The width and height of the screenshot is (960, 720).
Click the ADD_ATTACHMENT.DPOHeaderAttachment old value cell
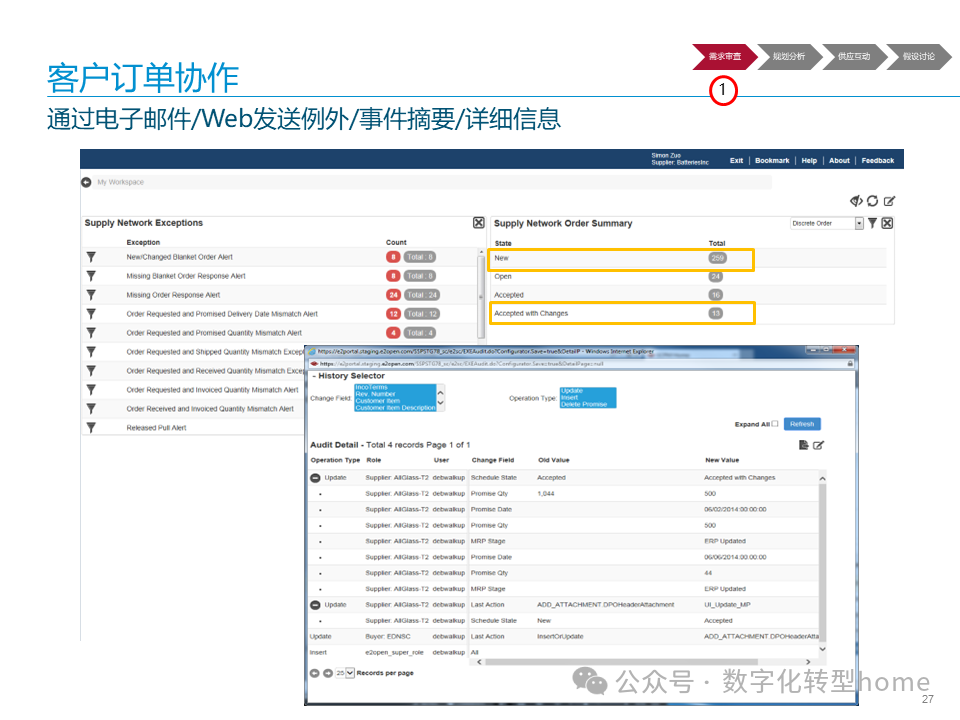pyautogui.click(x=606, y=605)
